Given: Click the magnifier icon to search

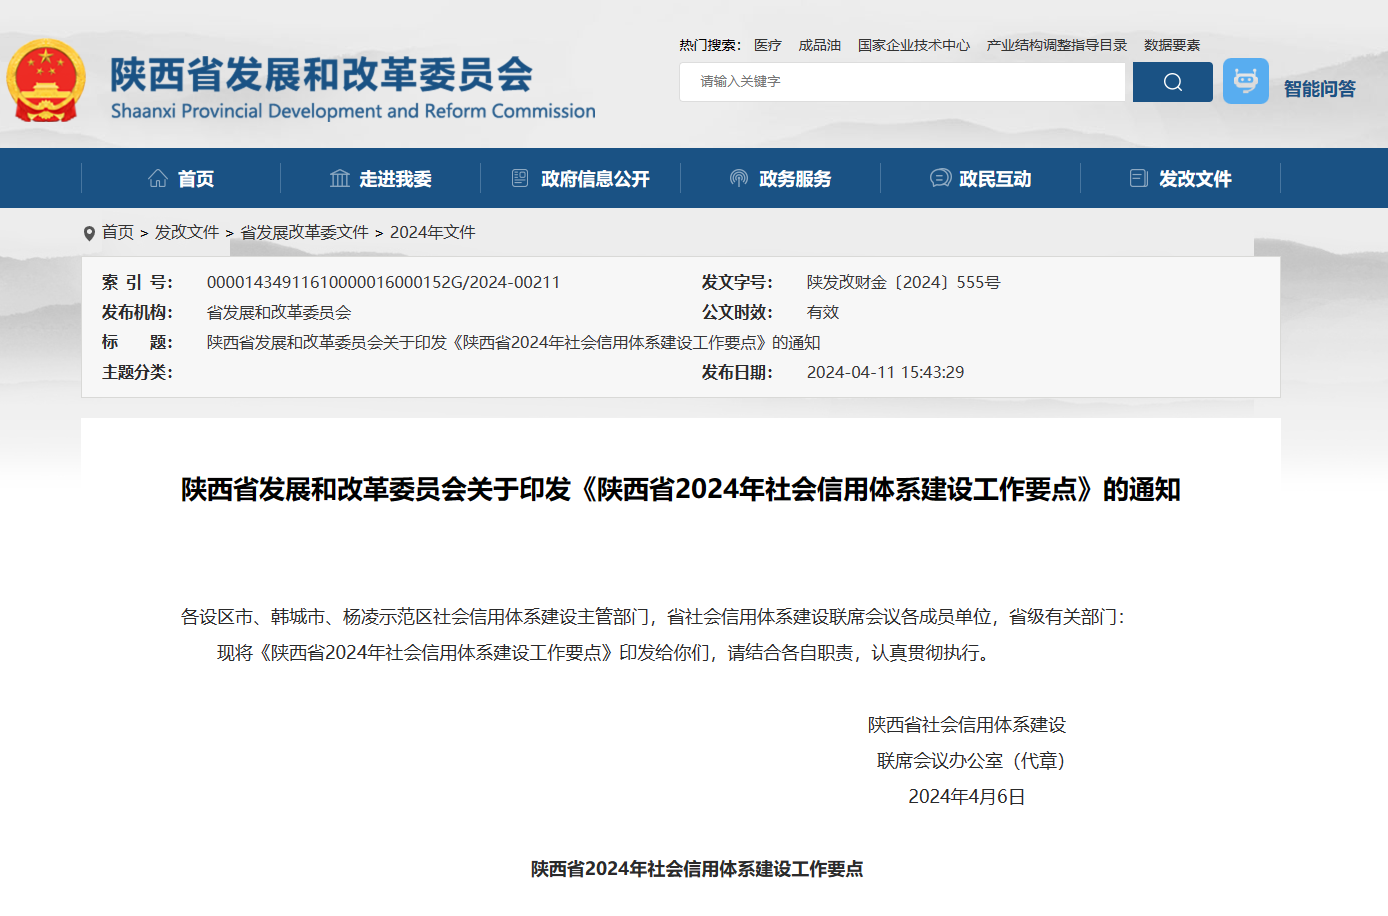Looking at the screenshot, I should pos(1172,81).
